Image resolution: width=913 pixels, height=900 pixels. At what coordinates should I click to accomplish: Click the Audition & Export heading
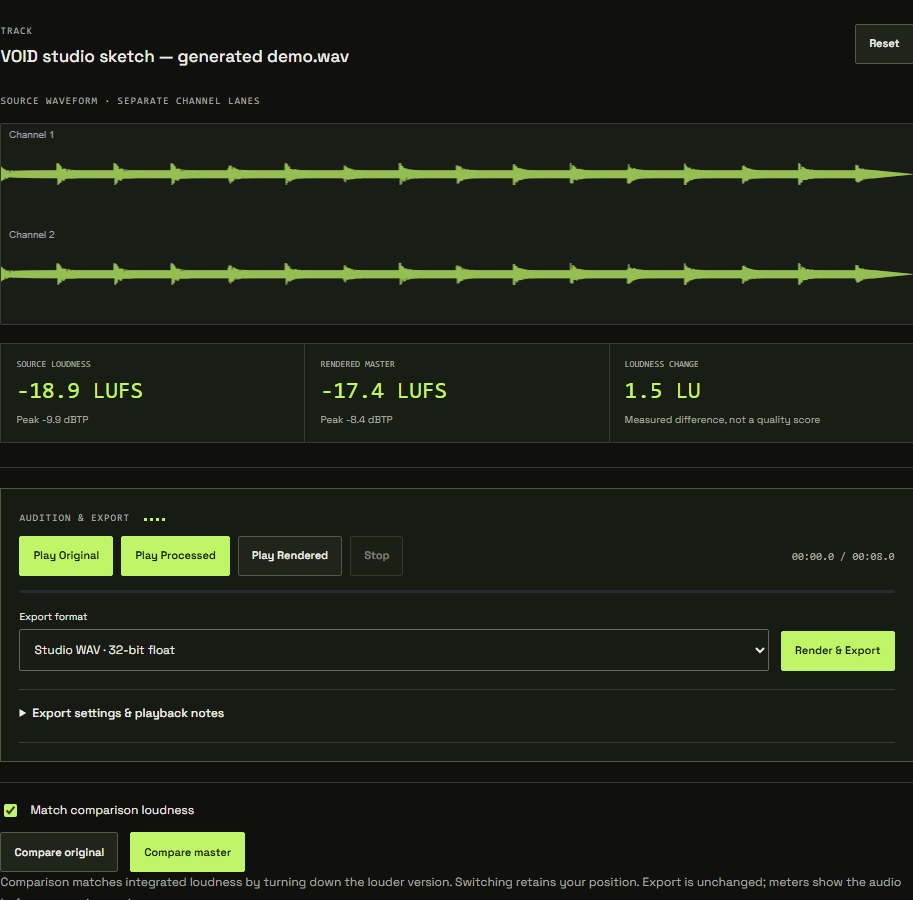point(74,518)
